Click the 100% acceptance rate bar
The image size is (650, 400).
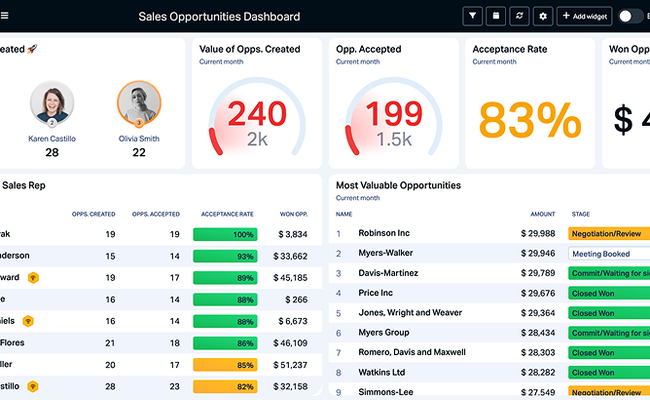(225, 234)
